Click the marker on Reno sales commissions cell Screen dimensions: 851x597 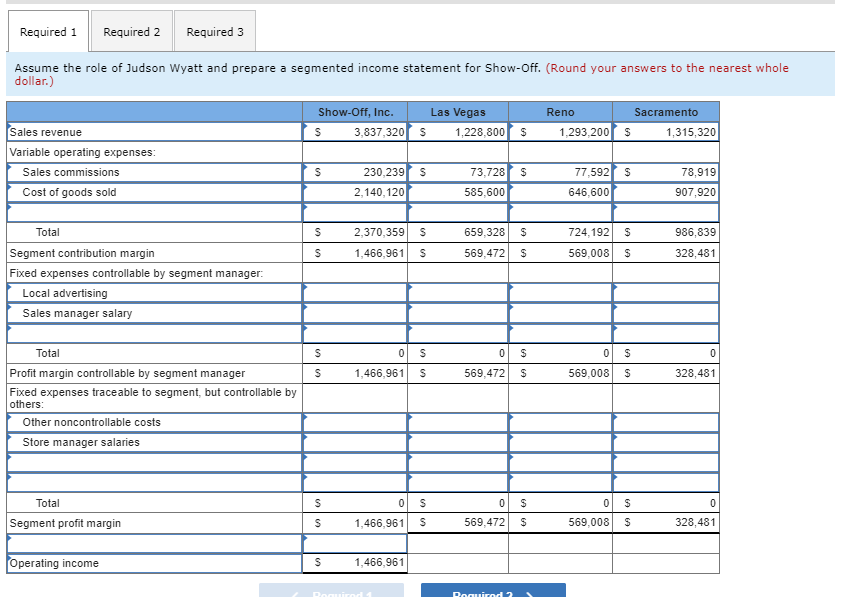coord(512,168)
